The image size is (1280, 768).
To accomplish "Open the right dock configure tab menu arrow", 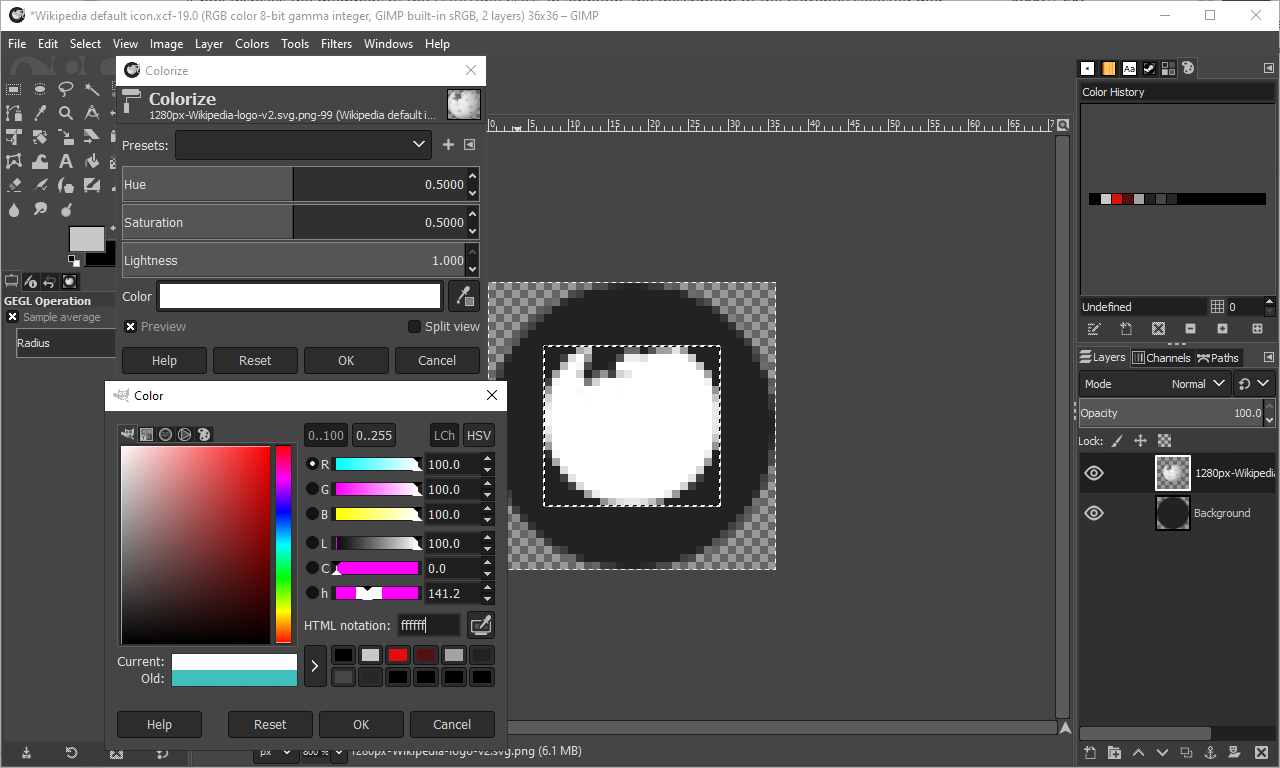I will (1269, 68).
